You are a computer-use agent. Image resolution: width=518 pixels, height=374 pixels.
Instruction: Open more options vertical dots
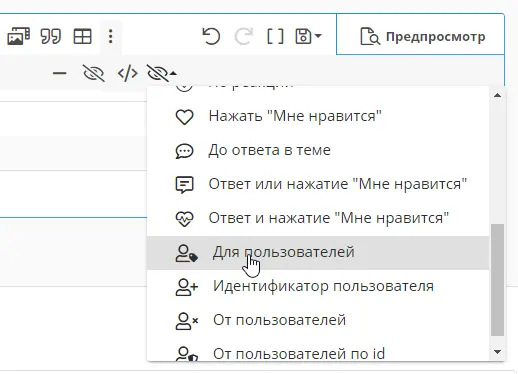[x=111, y=36]
